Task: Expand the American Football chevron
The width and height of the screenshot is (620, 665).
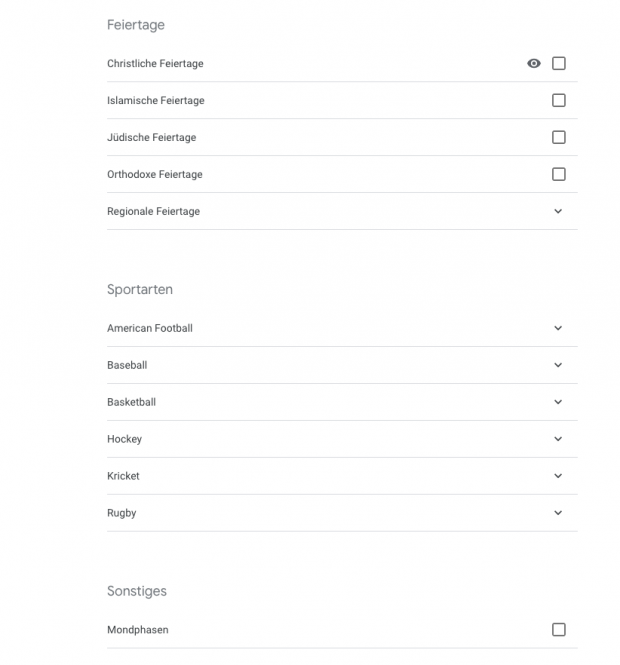Action: pyautogui.click(x=558, y=328)
